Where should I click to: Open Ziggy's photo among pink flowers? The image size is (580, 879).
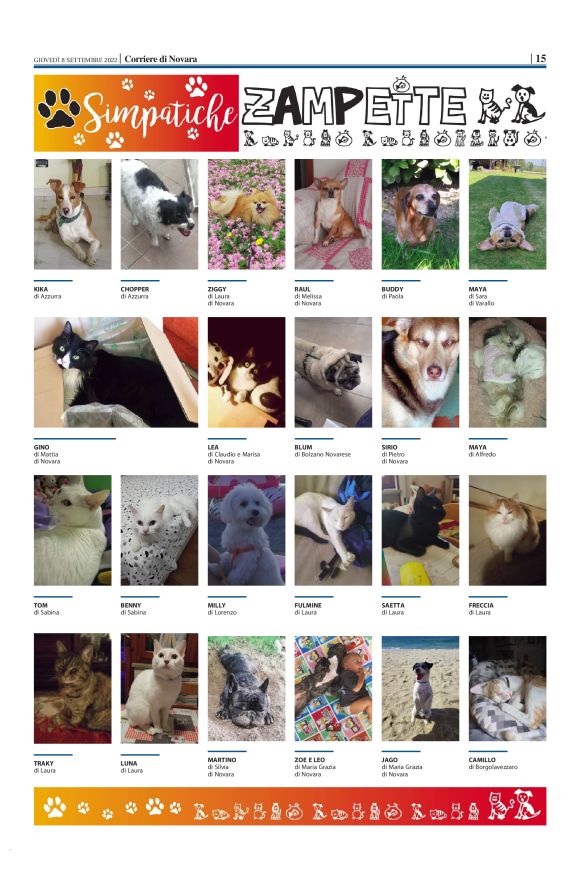[247, 214]
